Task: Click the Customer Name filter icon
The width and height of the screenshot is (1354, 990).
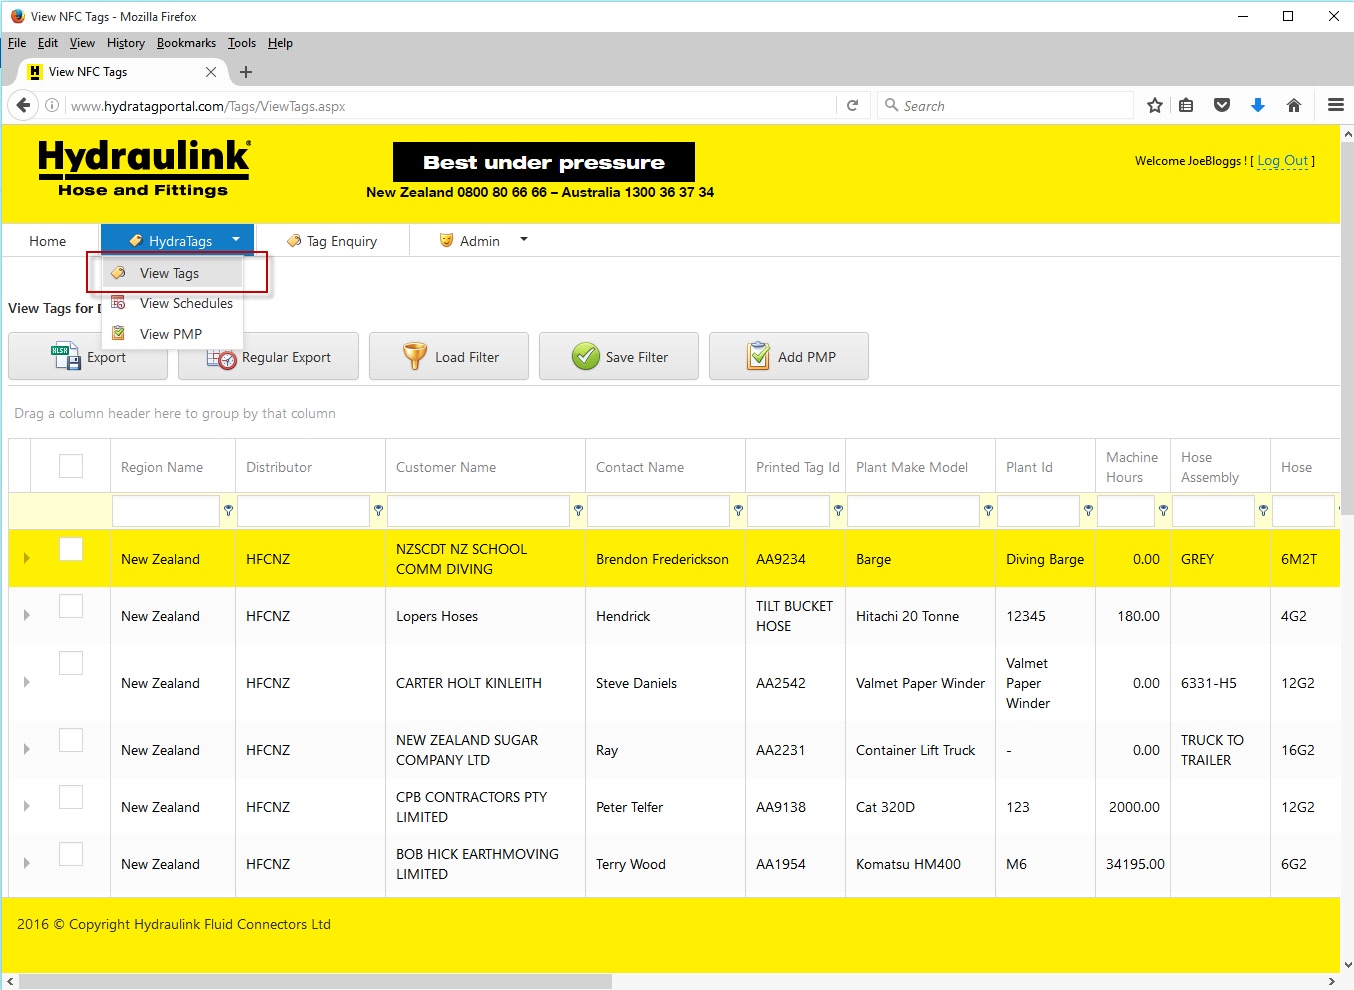Action: coord(578,510)
